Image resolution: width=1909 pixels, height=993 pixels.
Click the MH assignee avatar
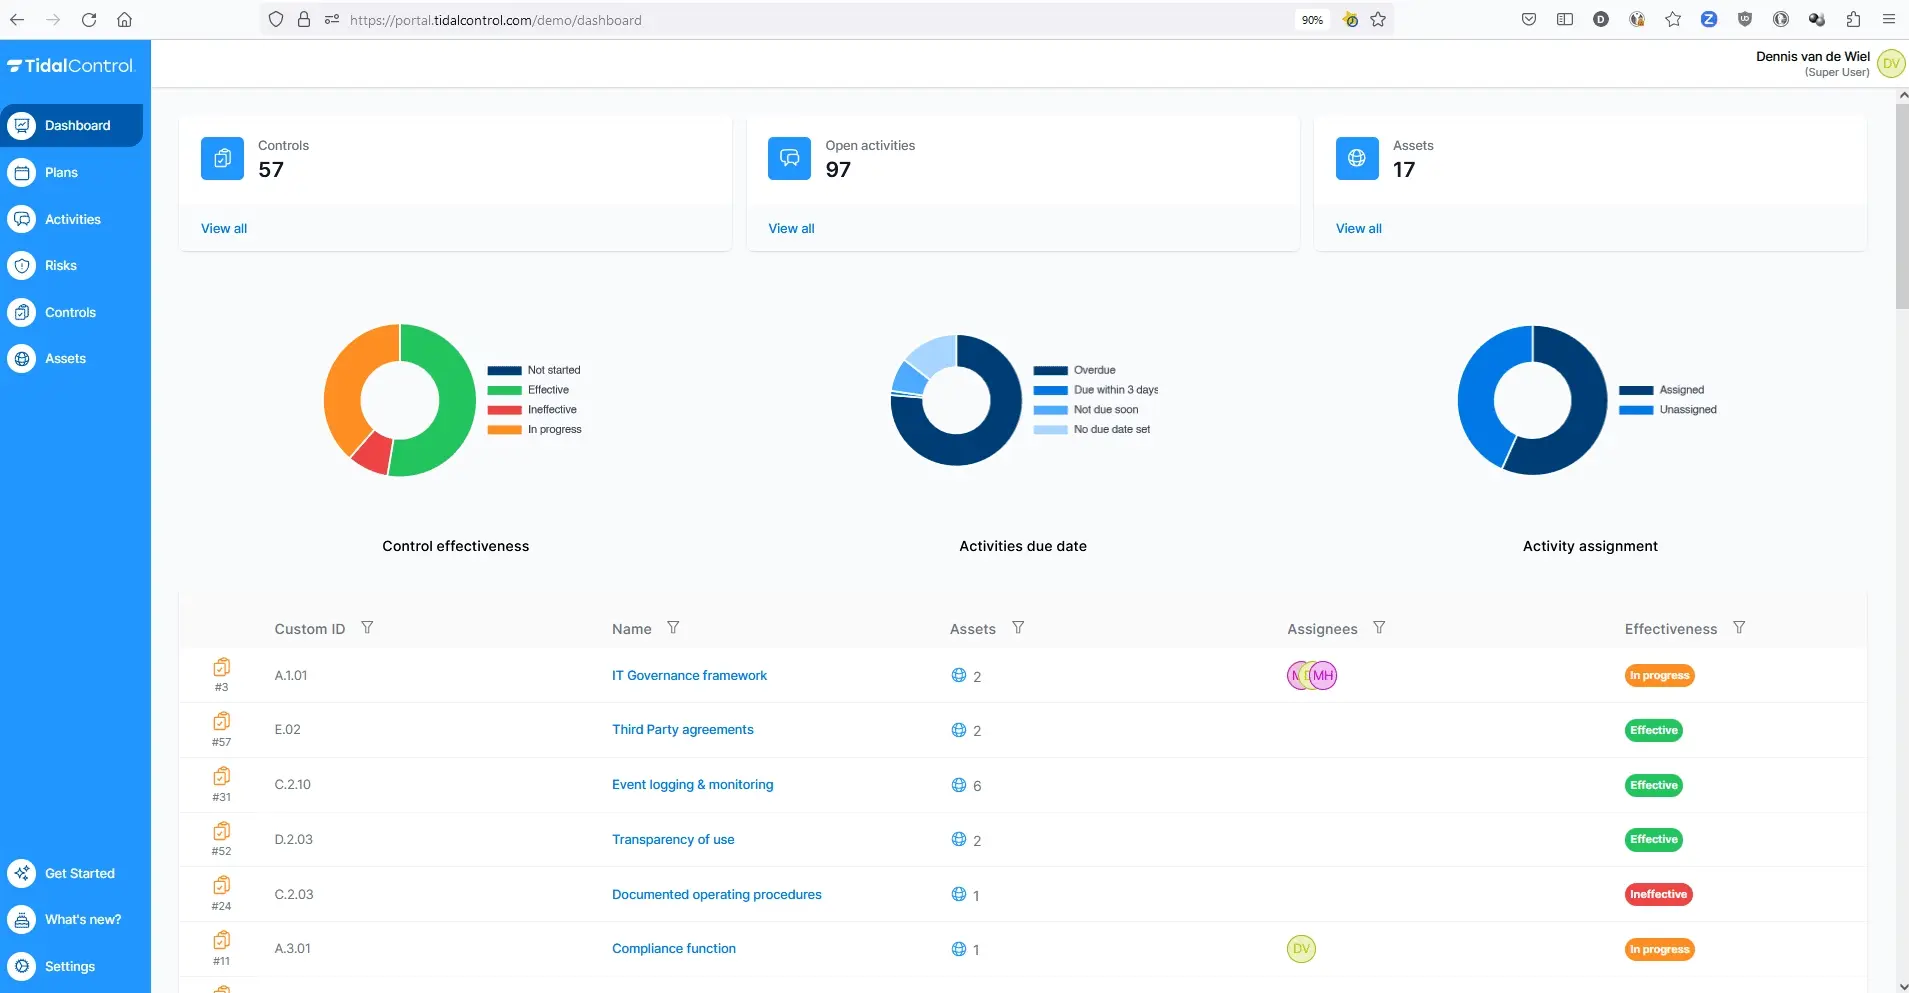(1324, 676)
